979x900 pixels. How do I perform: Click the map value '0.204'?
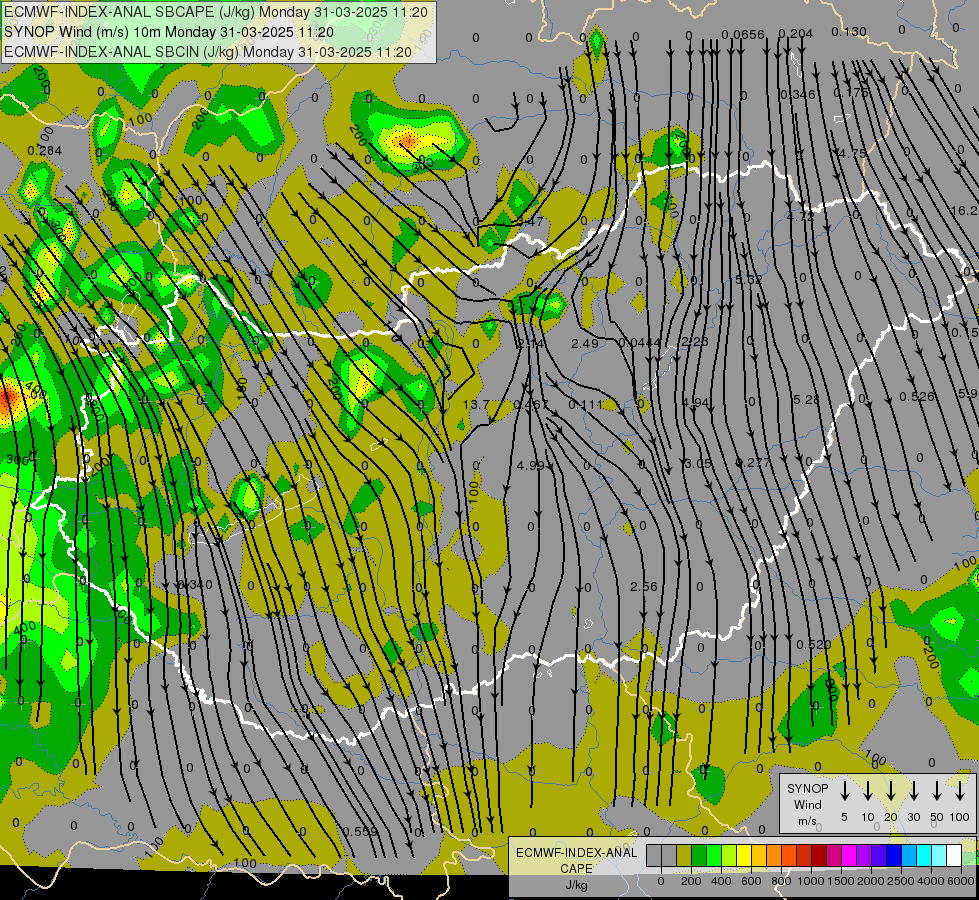(x=795, y=34)
